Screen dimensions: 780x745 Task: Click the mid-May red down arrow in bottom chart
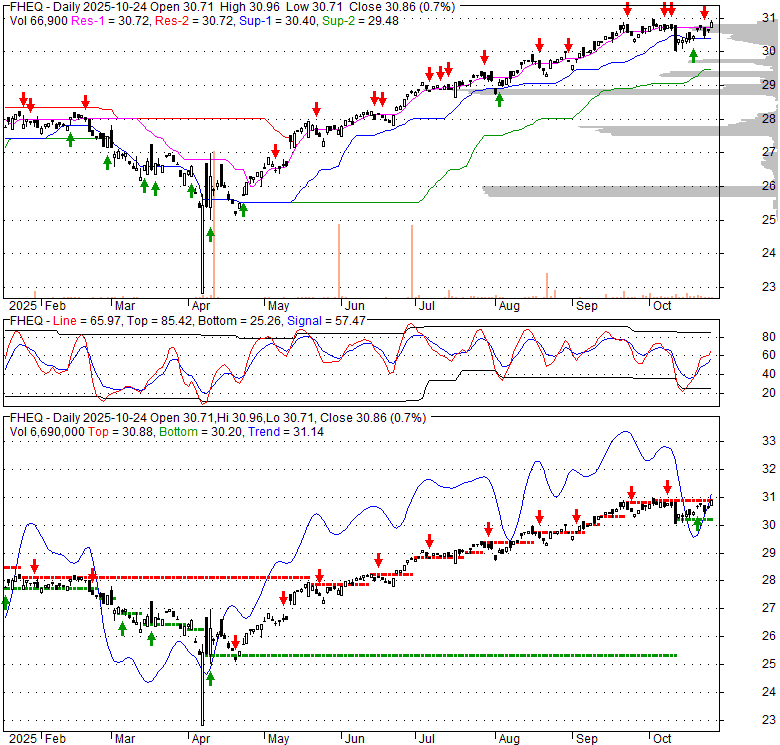click(320, 576)
